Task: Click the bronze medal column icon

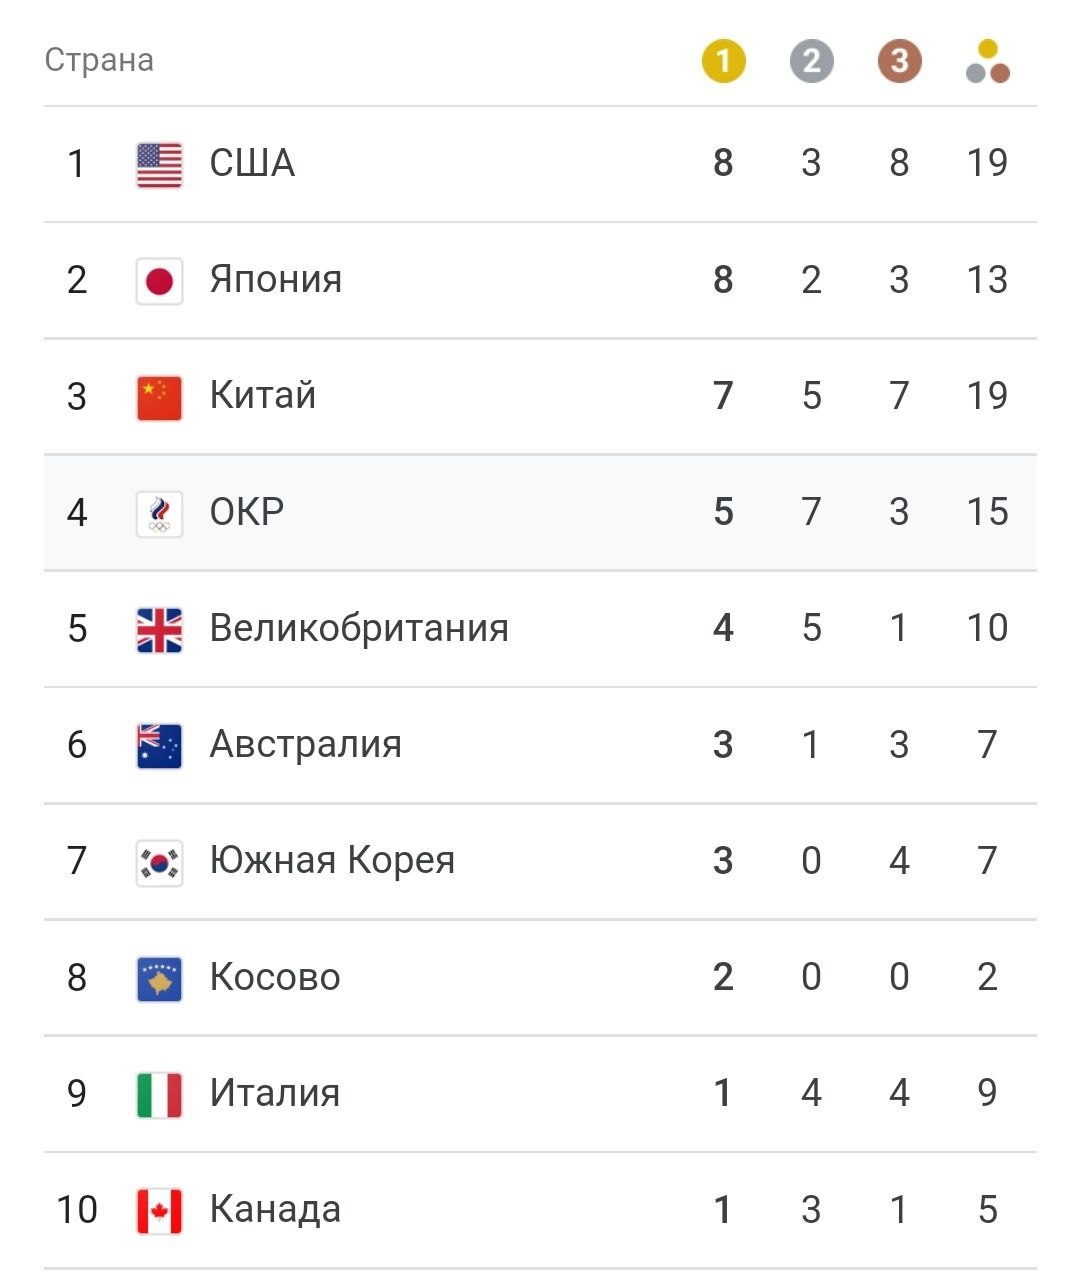Action: click(x=899, y=61)
